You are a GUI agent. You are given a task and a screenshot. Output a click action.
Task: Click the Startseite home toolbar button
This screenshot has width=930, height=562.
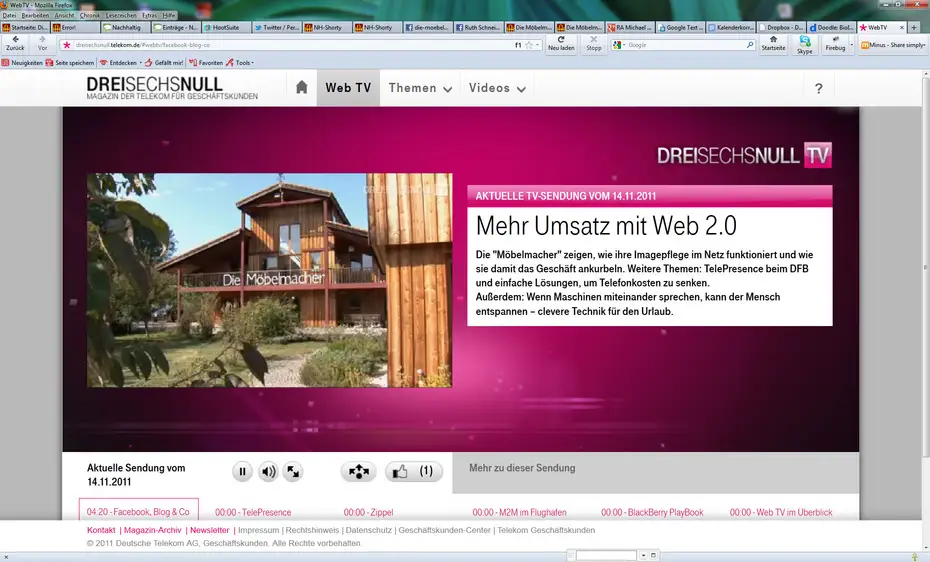773,44
